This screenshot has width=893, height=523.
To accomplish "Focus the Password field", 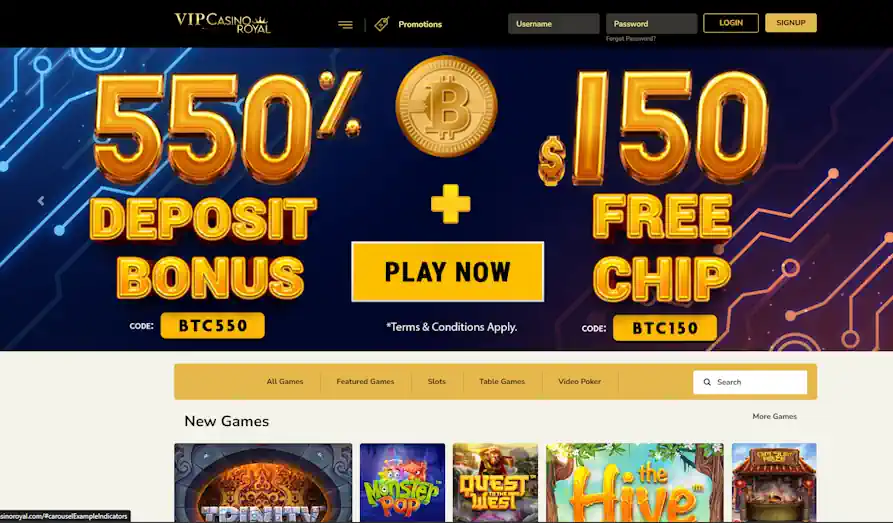I will click(652, 24).
